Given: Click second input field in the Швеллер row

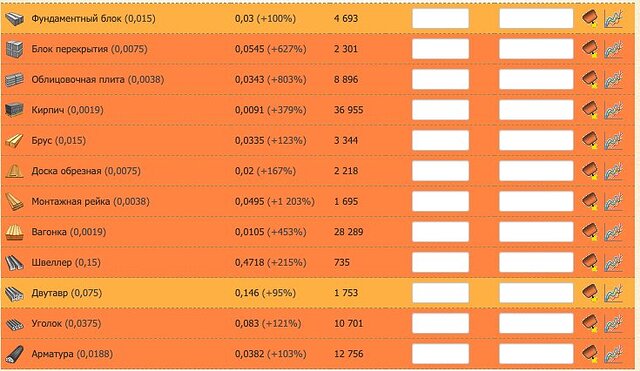Looking at the screenshot, I should click(x=536, y=262).
